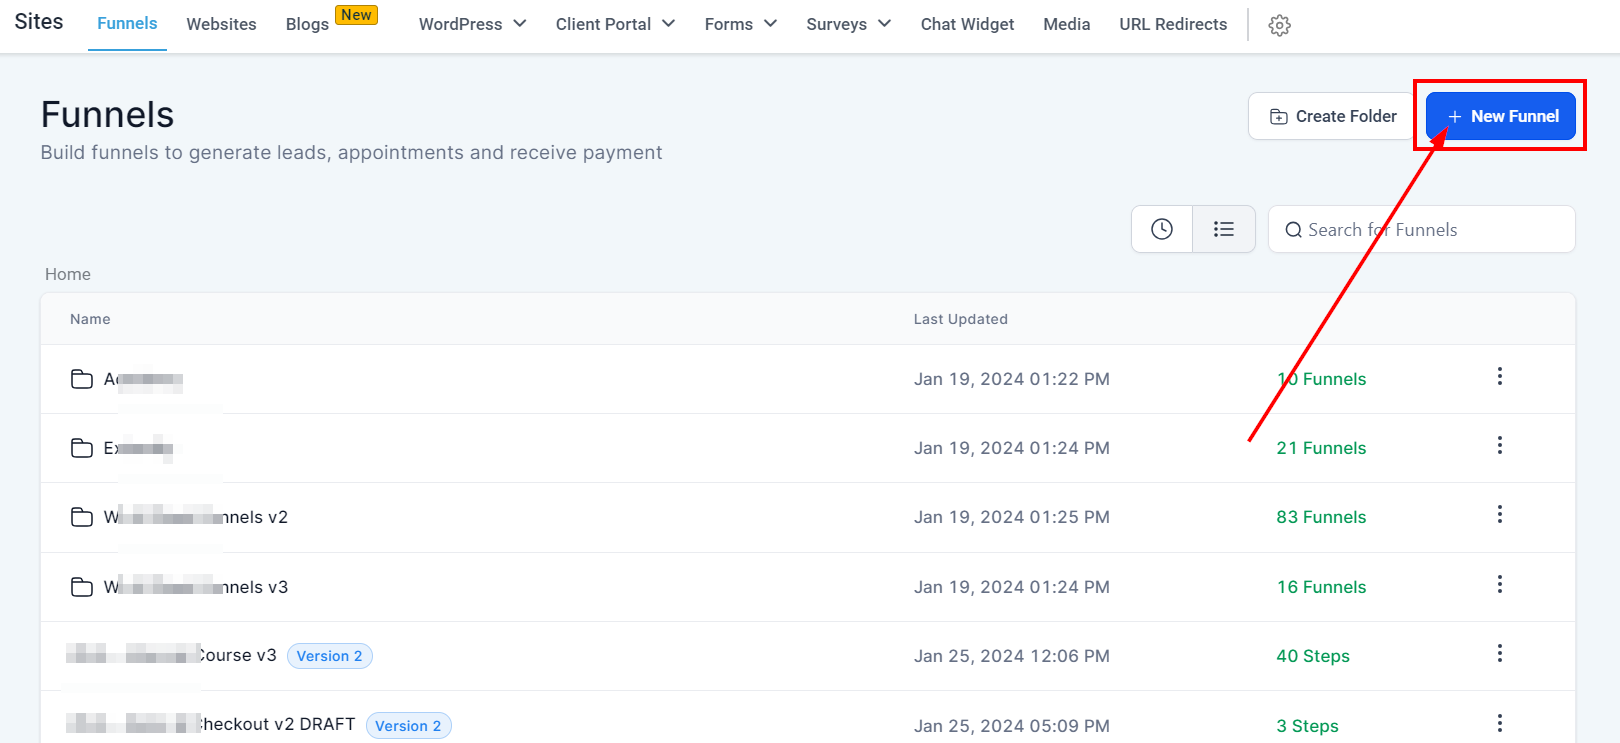Image resolution: width=1620 pixels, height=743 pixels.
Task: Click folder icon of the v2 folder row
Action: pos(82,517)
